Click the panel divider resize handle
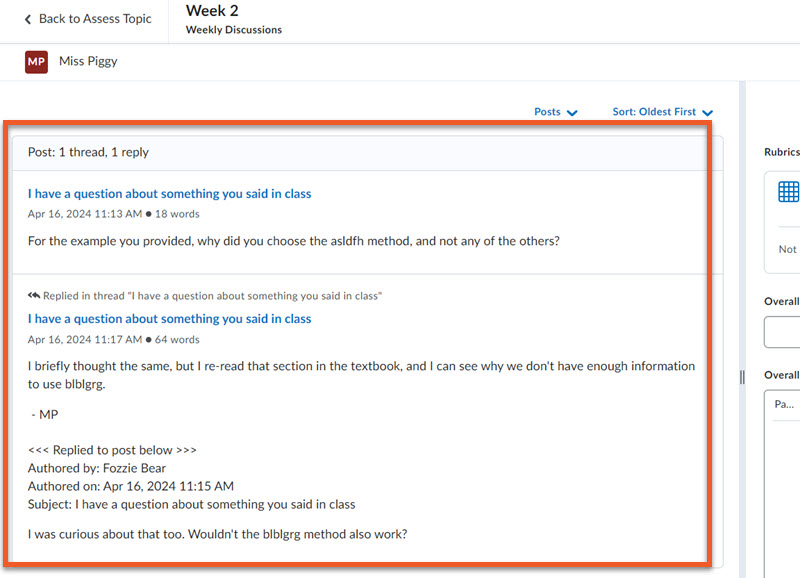The height and width of the screenshot is (578, 800). pyautogui.click(x=742, y=377)
